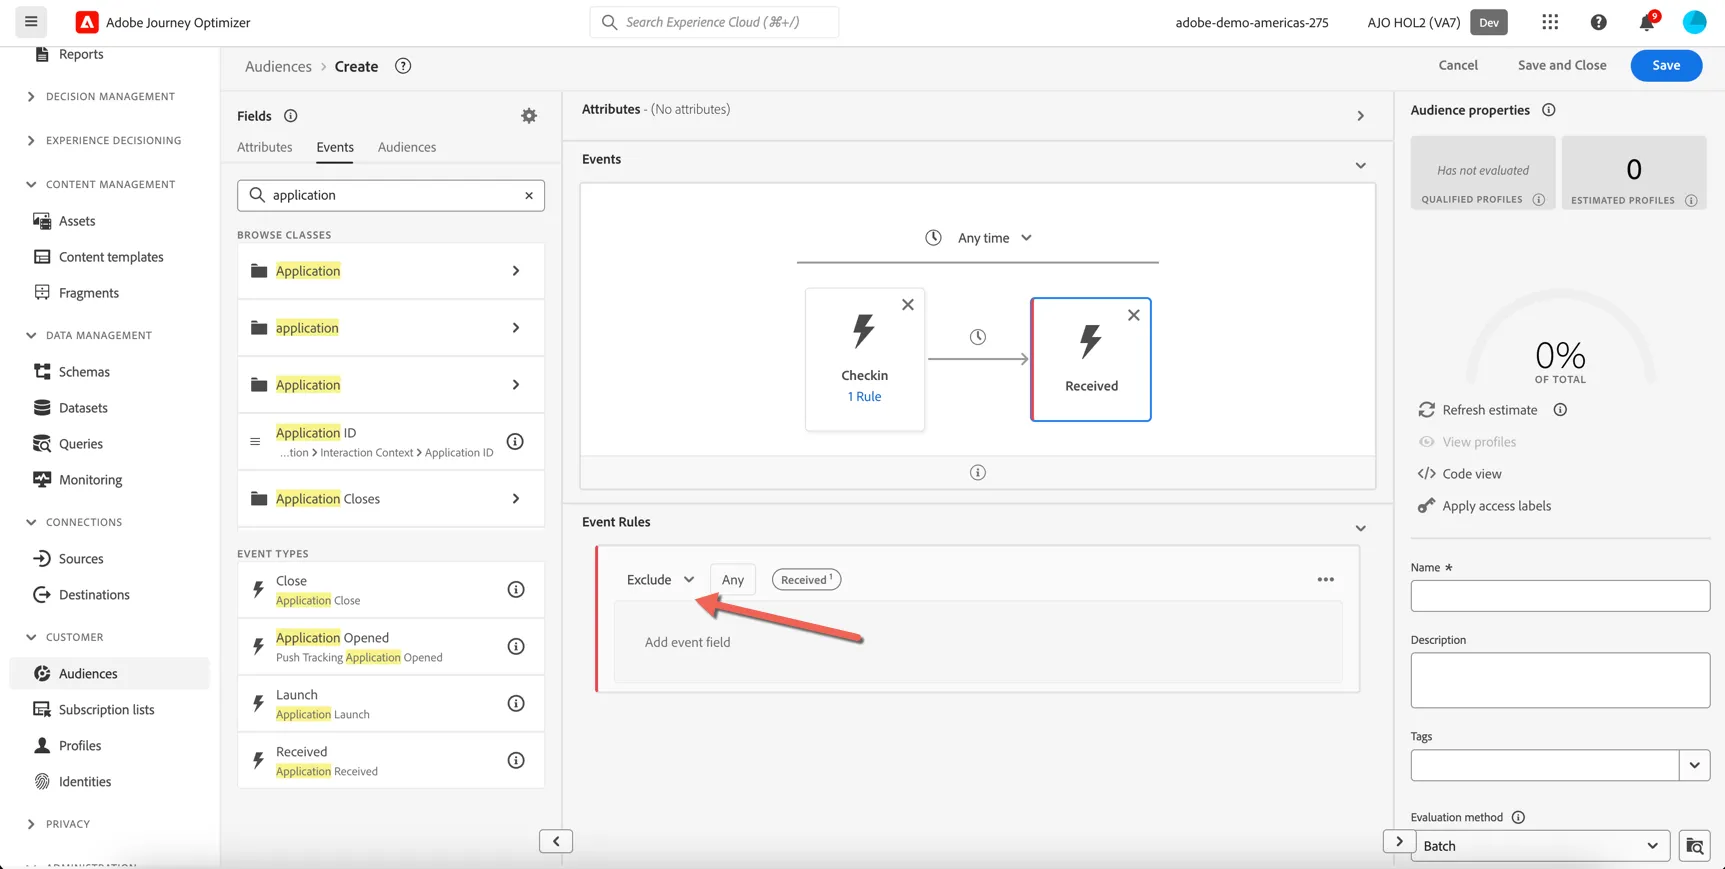The width and height of the screenshot is (1725, 869).
Task: Click the info icon below events canvas
Action: (x=978, y=472)
